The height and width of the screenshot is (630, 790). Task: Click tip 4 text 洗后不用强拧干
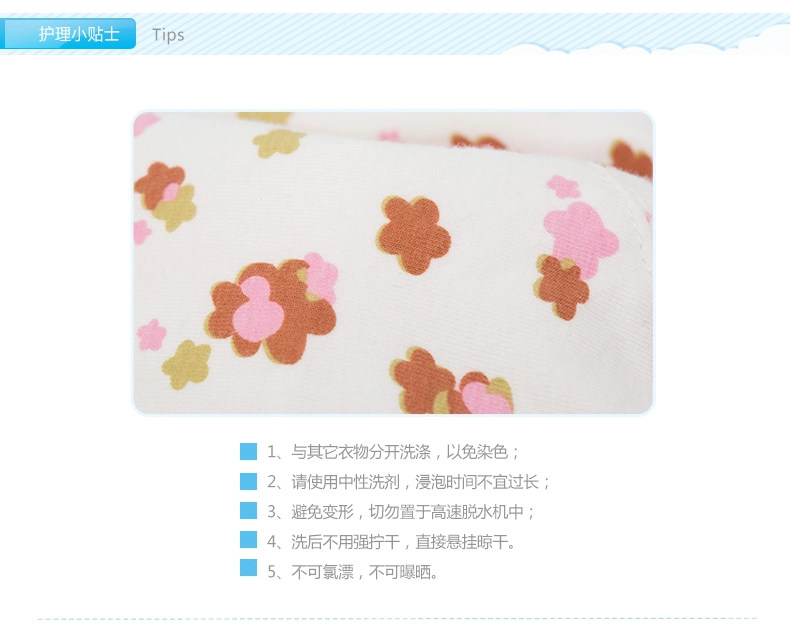coord(345,542)
